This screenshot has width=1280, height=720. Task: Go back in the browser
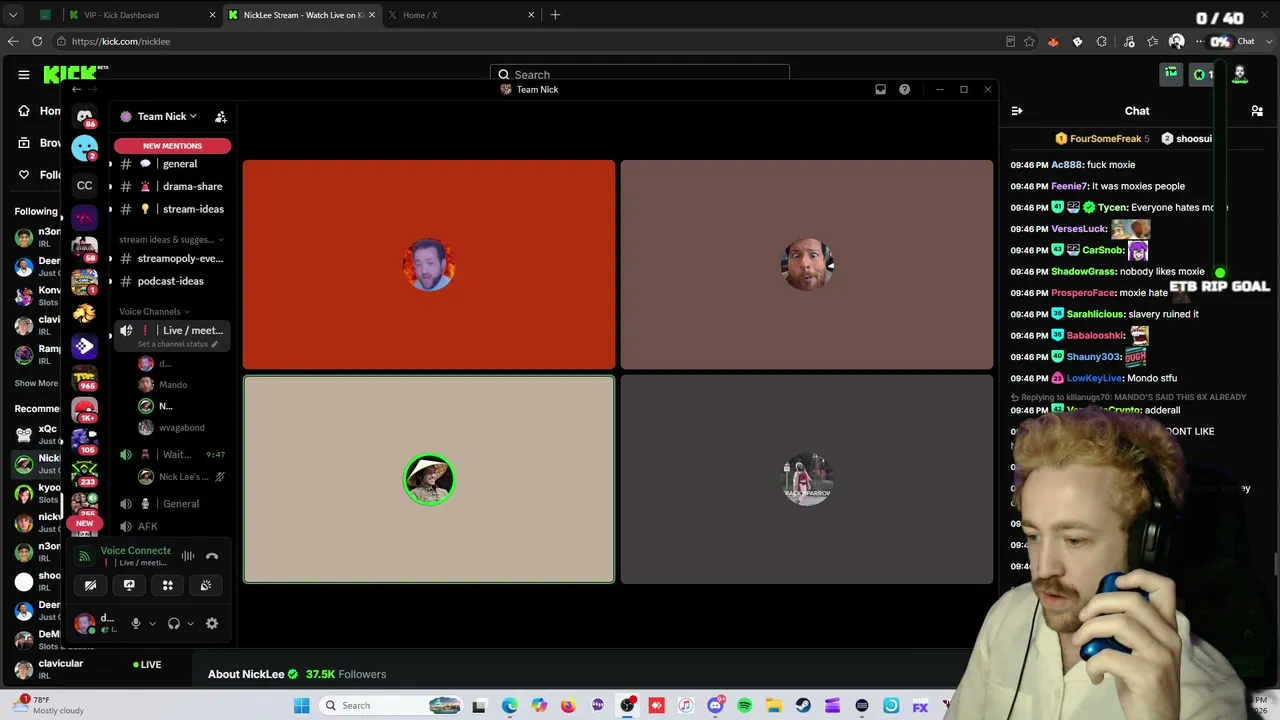[x=13, y=41]
